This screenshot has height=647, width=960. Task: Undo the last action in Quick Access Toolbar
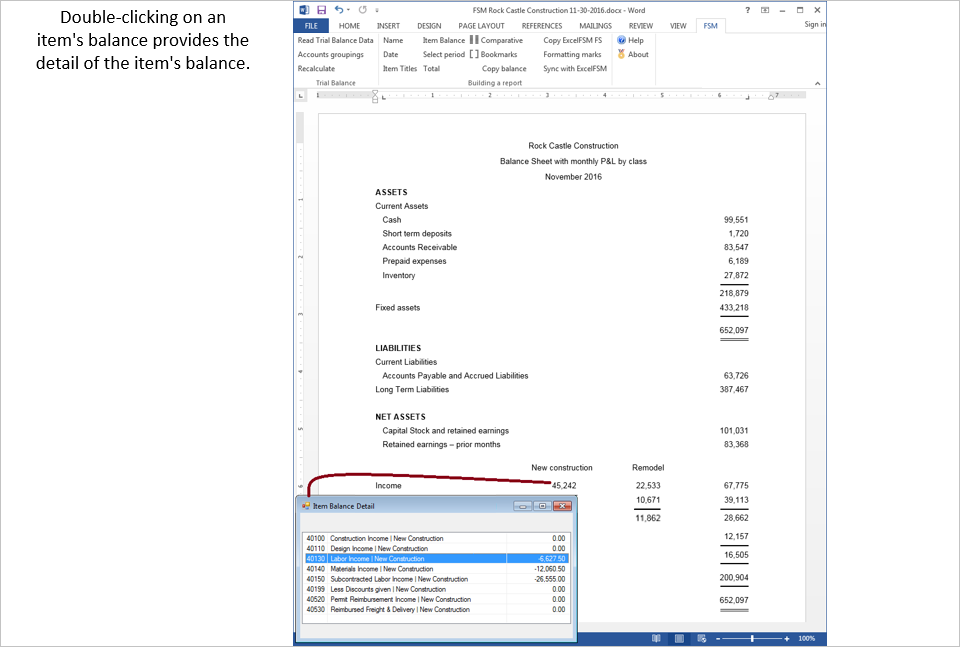click(x=339, y=10)
